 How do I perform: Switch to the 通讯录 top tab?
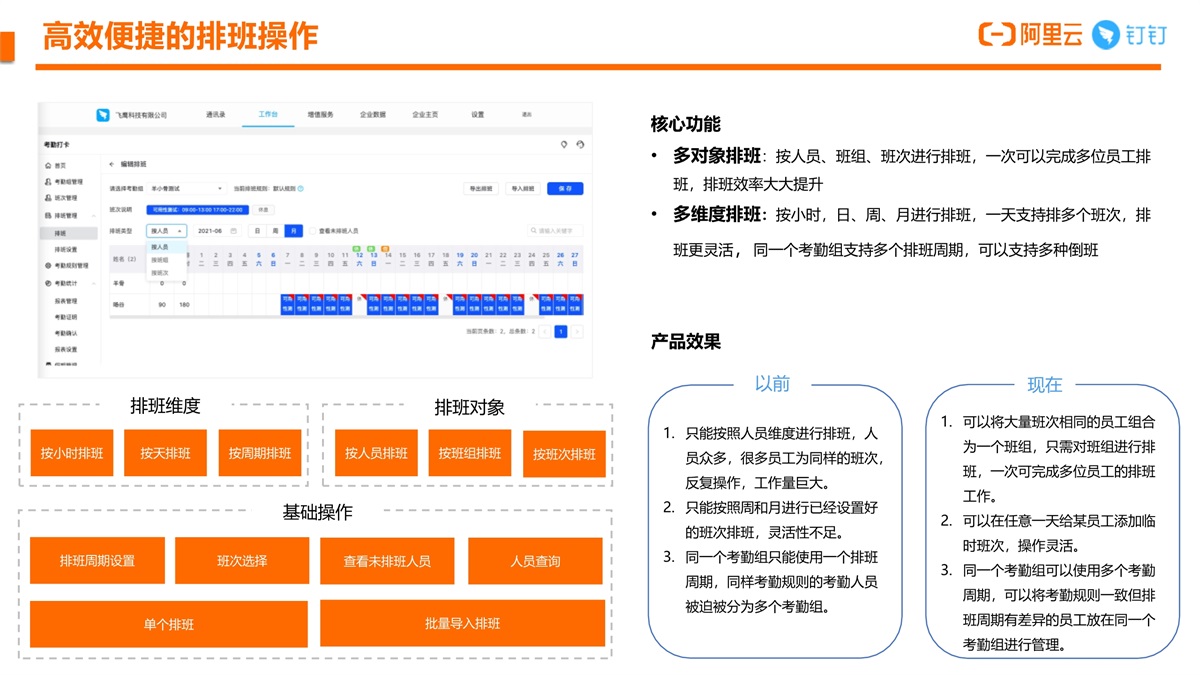pyautogui.click(x=216, y=115)
